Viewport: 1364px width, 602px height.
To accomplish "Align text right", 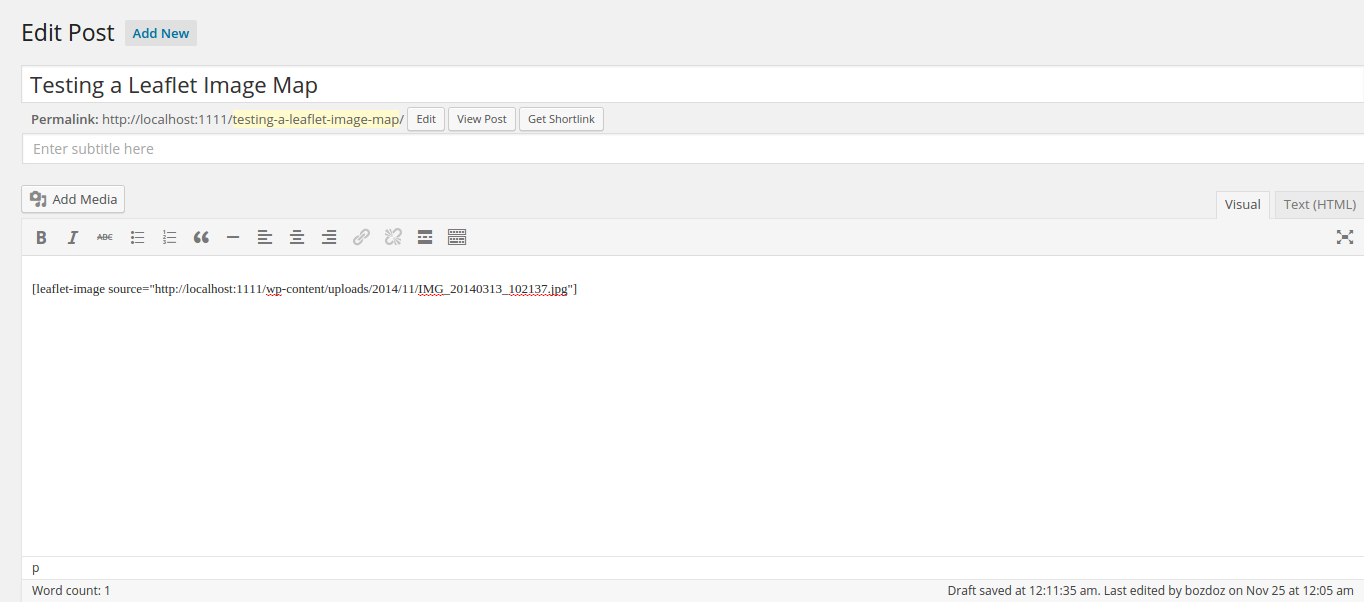I will click(x=329, y=237).
